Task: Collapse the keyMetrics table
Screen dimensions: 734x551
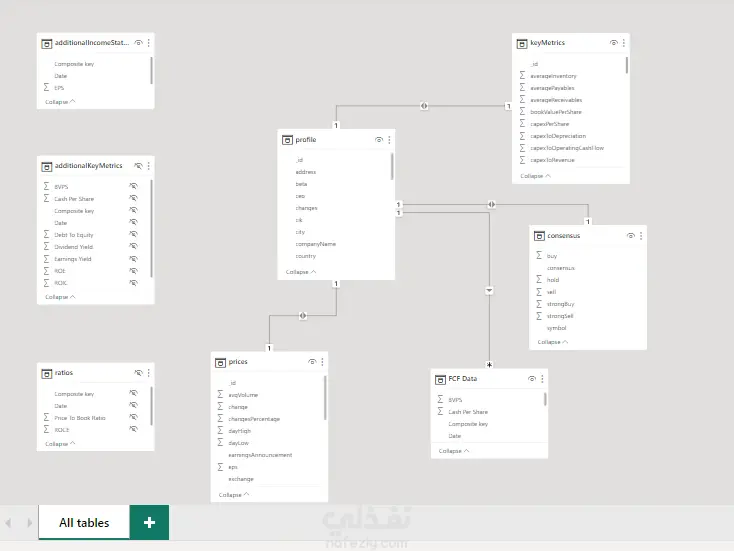Action: tap(536, 176)
